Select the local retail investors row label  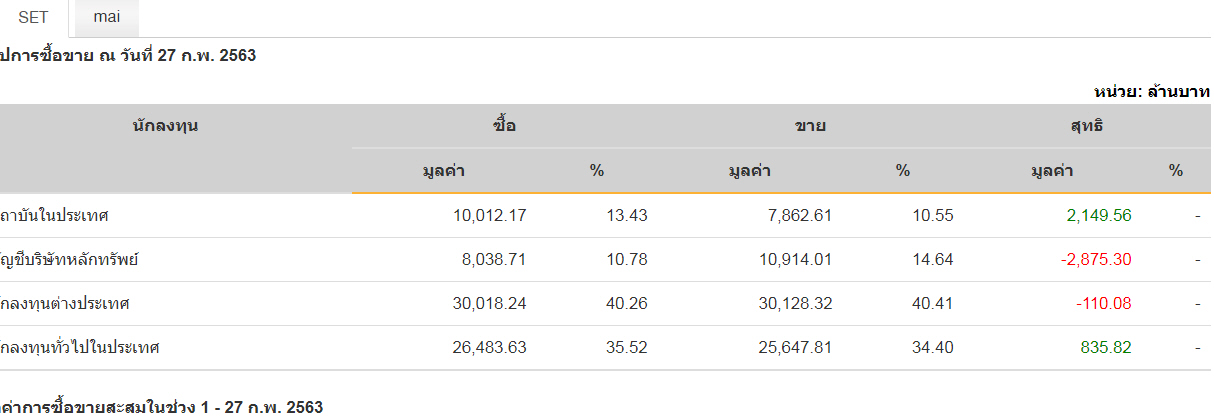pyautogui.click(x=81, y=347)
